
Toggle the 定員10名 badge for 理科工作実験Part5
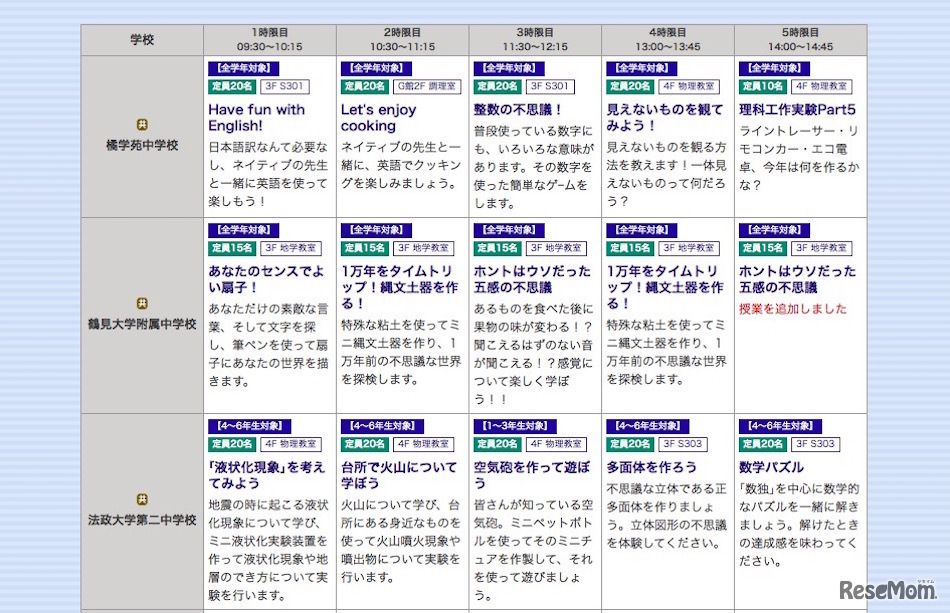tap(763, 86)
